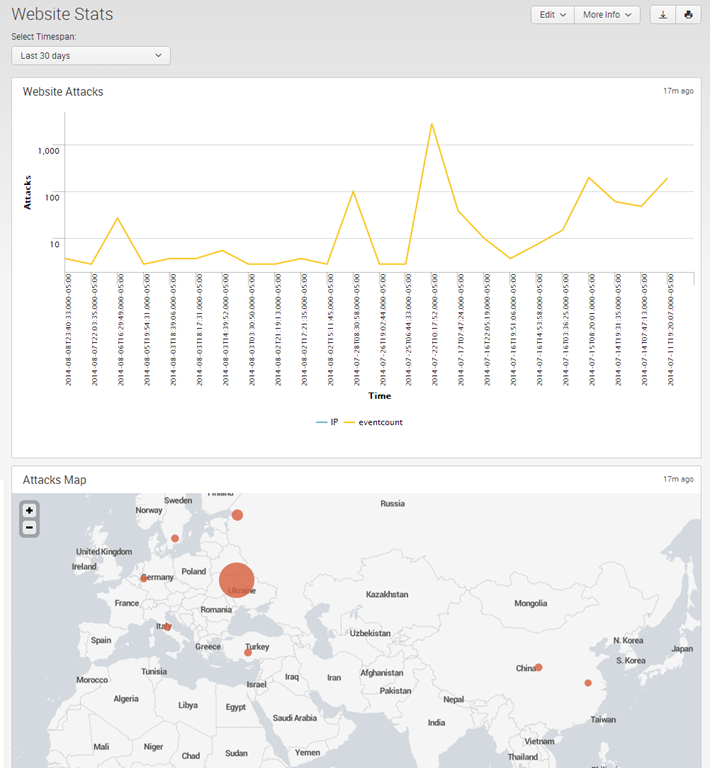The height and width of the screenshot is (768, 710).
Task: Click the Website Attacks panel title
Action: [63, 92]
